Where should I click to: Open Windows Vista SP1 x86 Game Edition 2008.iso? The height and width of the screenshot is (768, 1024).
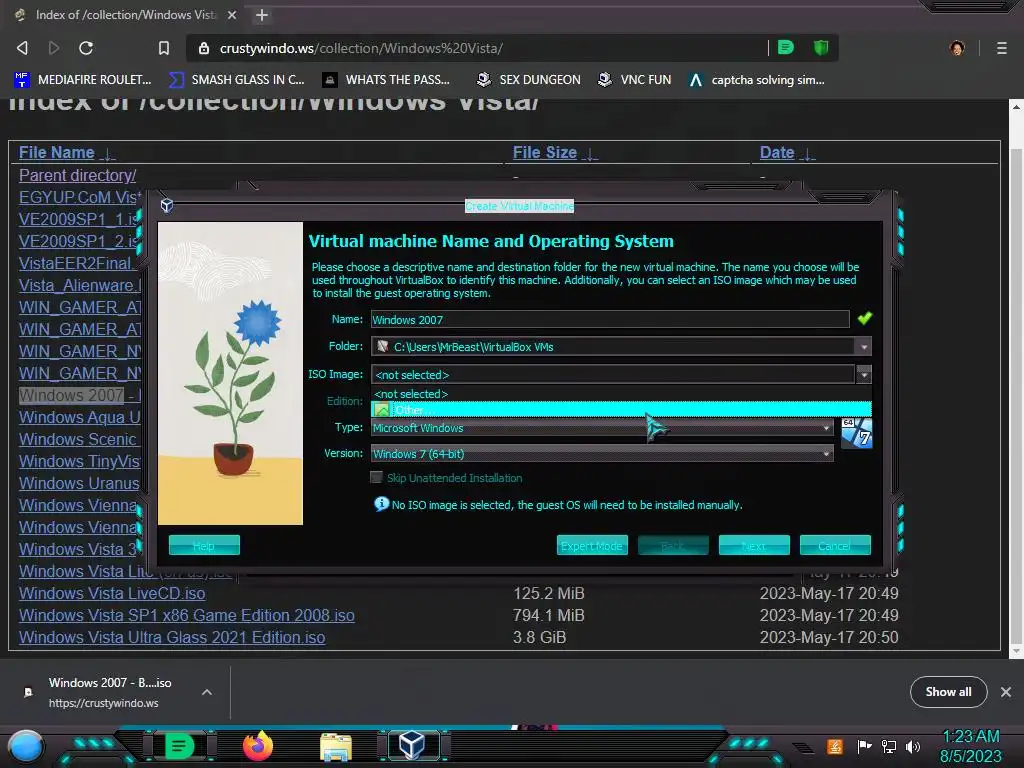click(x=187, y=616)
